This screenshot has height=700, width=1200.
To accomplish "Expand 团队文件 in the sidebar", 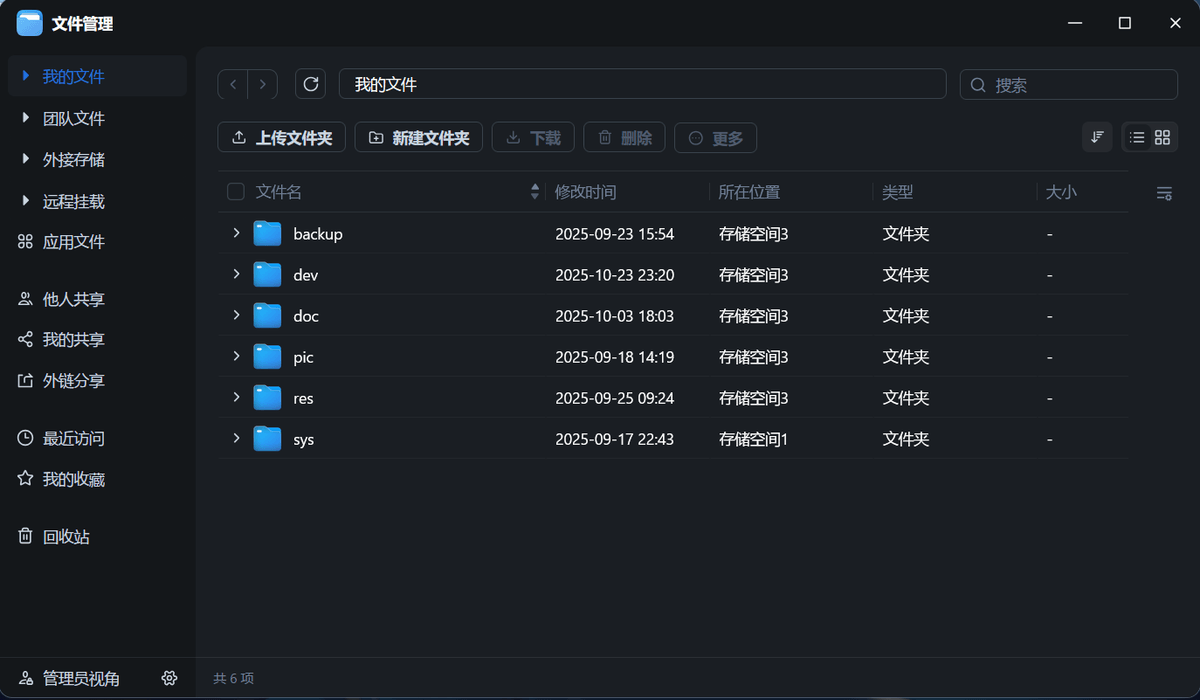I will tap(25, 118).
